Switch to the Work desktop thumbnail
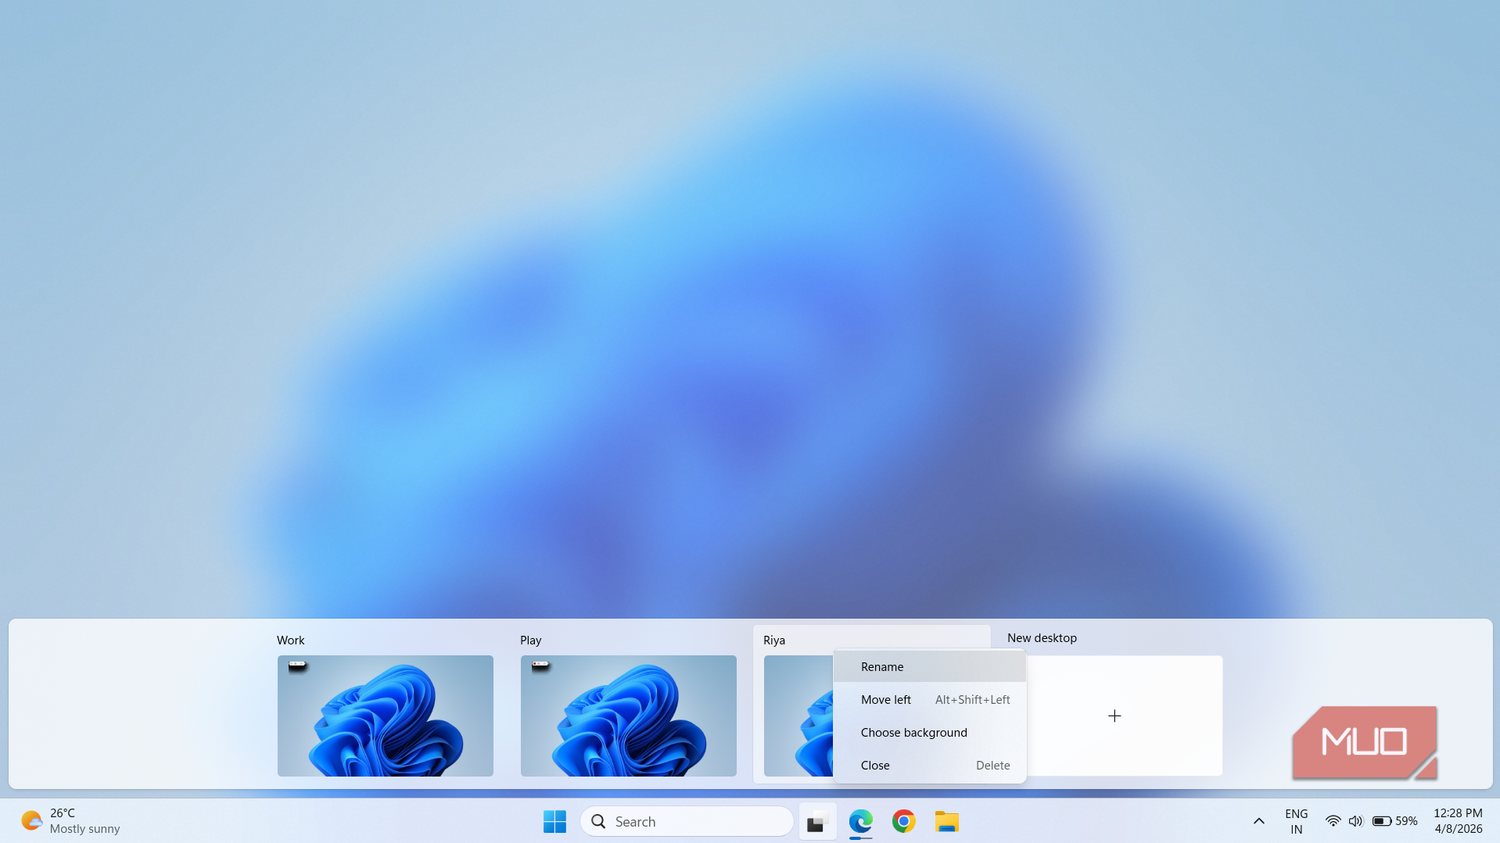Viewport: 1500px width, 843px height. pos(385,716)
